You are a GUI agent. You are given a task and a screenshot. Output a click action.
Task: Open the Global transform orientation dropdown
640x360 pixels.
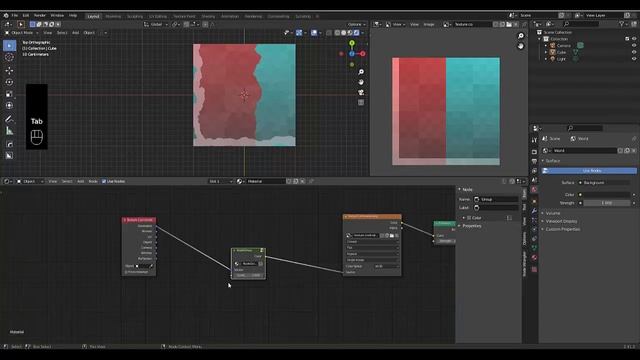click(156, 24)
